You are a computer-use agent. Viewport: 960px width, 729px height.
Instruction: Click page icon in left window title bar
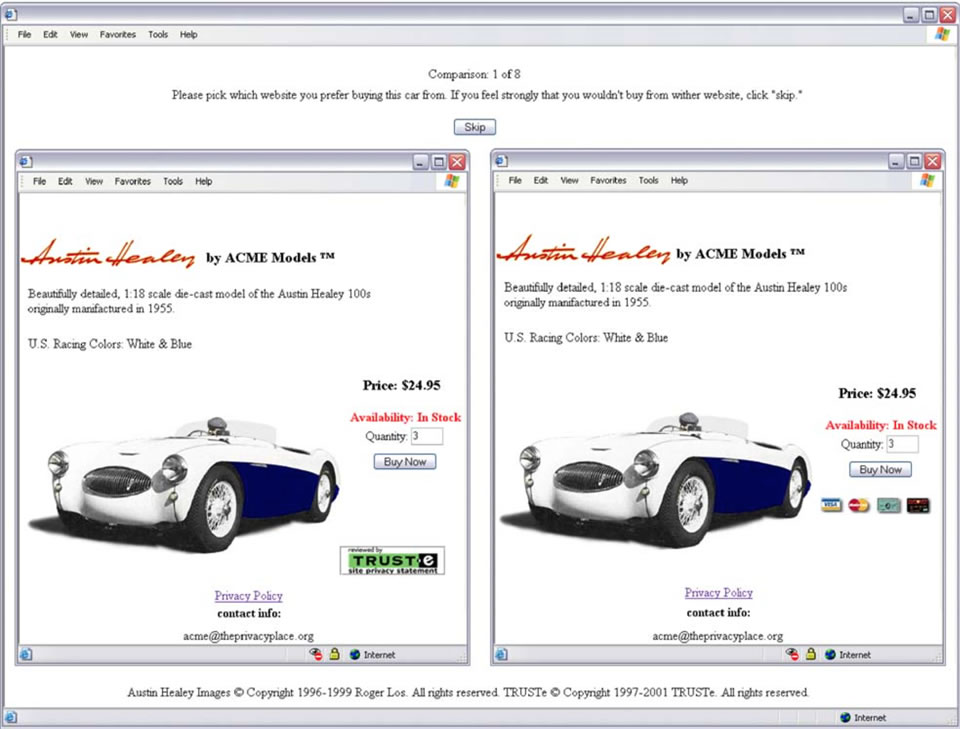tap(26, 162)
